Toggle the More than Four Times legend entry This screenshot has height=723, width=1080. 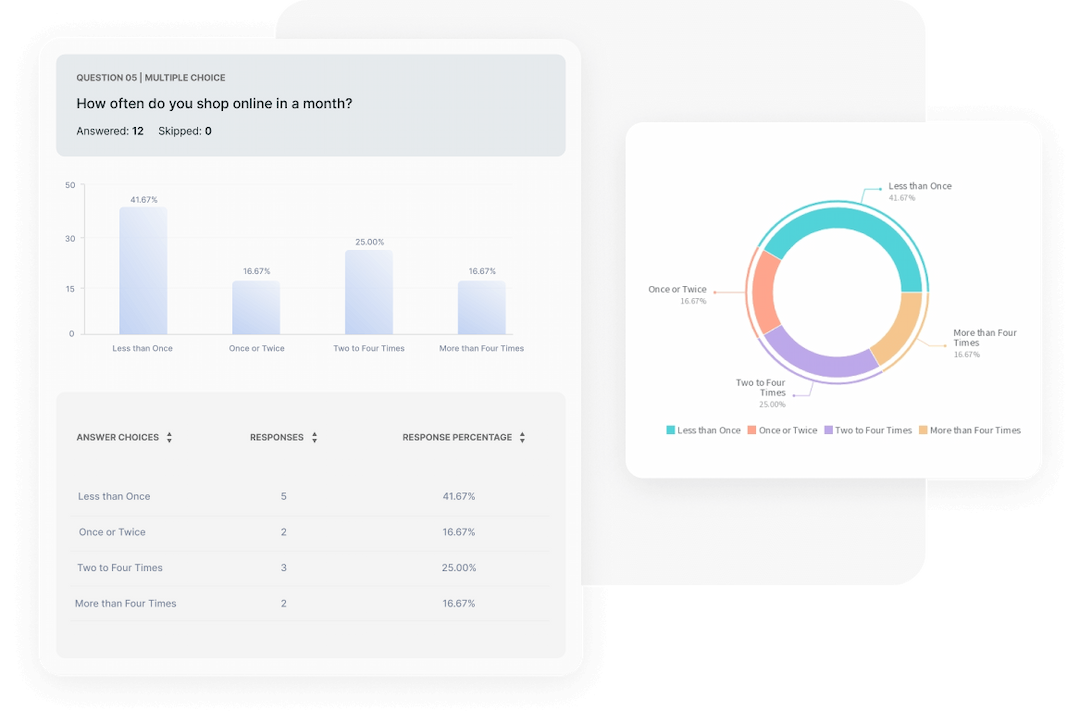coord(970,430)
